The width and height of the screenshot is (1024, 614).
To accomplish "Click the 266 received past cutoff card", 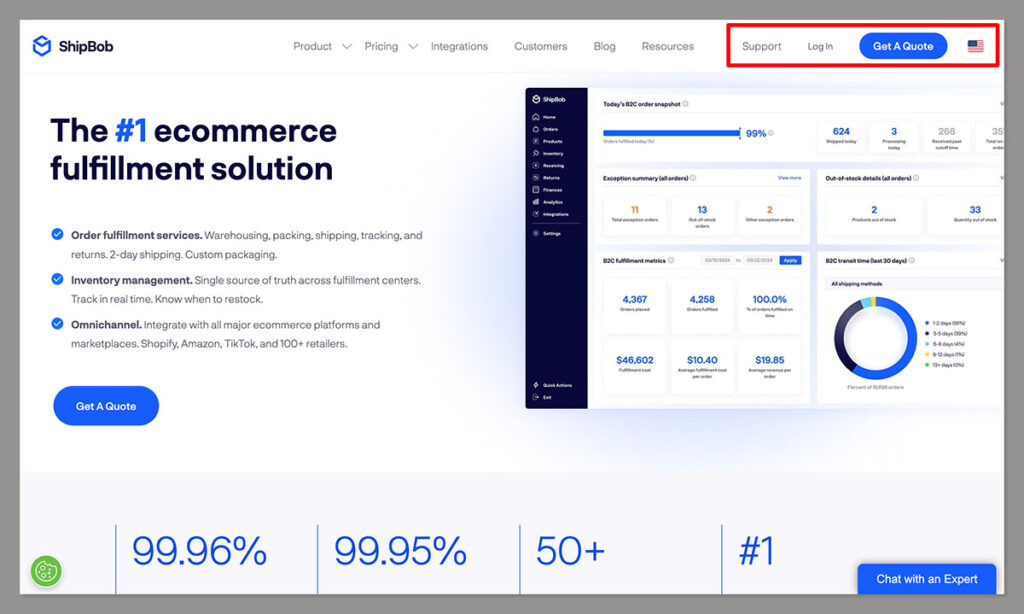I will pyautogui.click(x=946, y=137).
